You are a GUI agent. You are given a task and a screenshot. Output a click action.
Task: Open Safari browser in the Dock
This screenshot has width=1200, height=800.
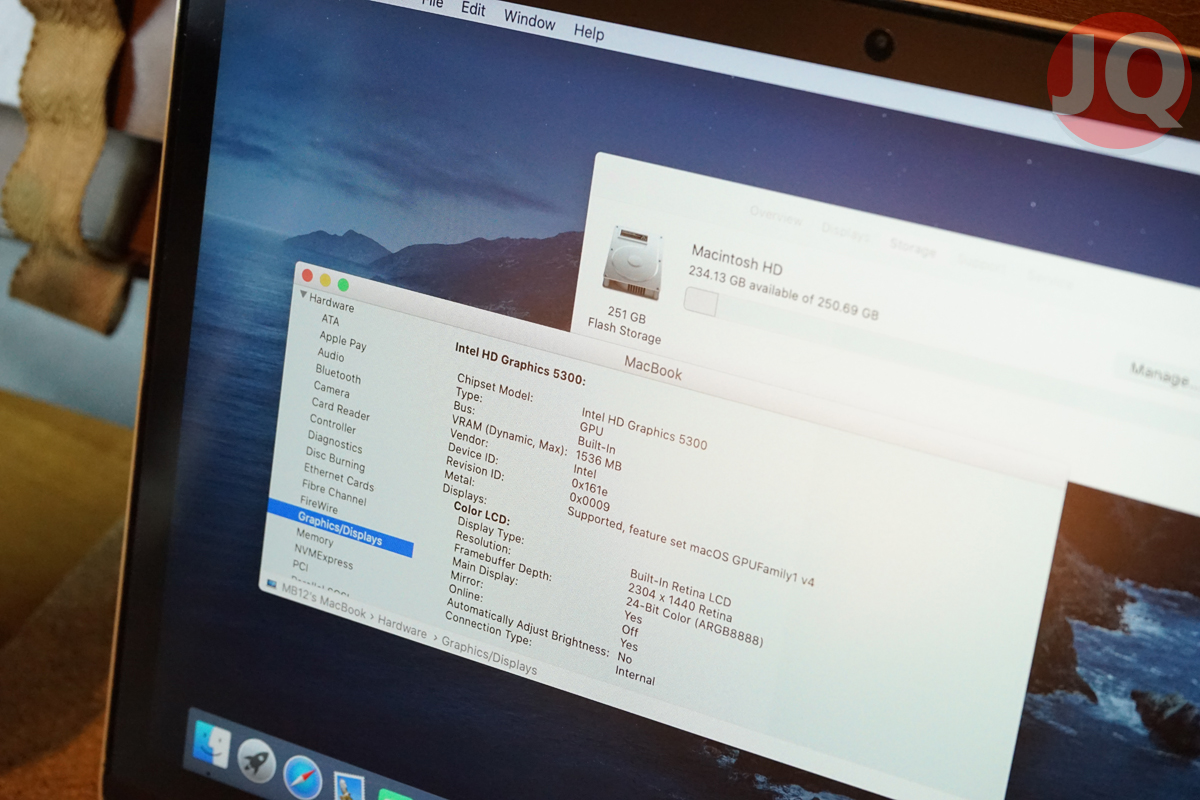click(x=302, y=776)
